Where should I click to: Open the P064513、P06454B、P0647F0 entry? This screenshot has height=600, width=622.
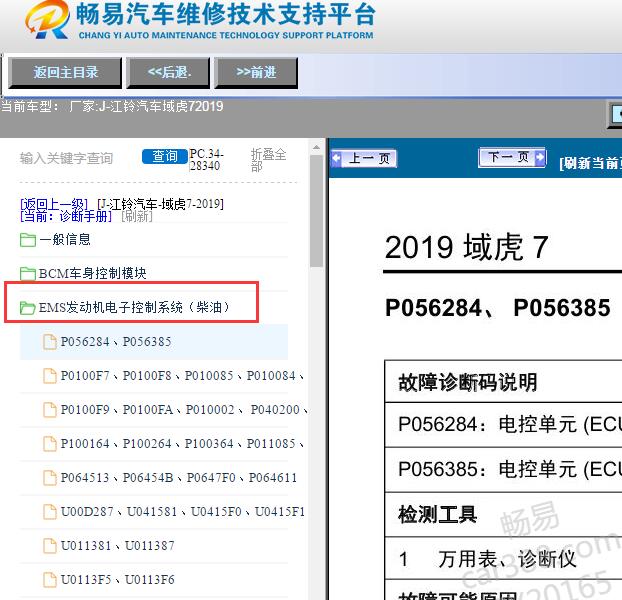(x=179, y=478)
